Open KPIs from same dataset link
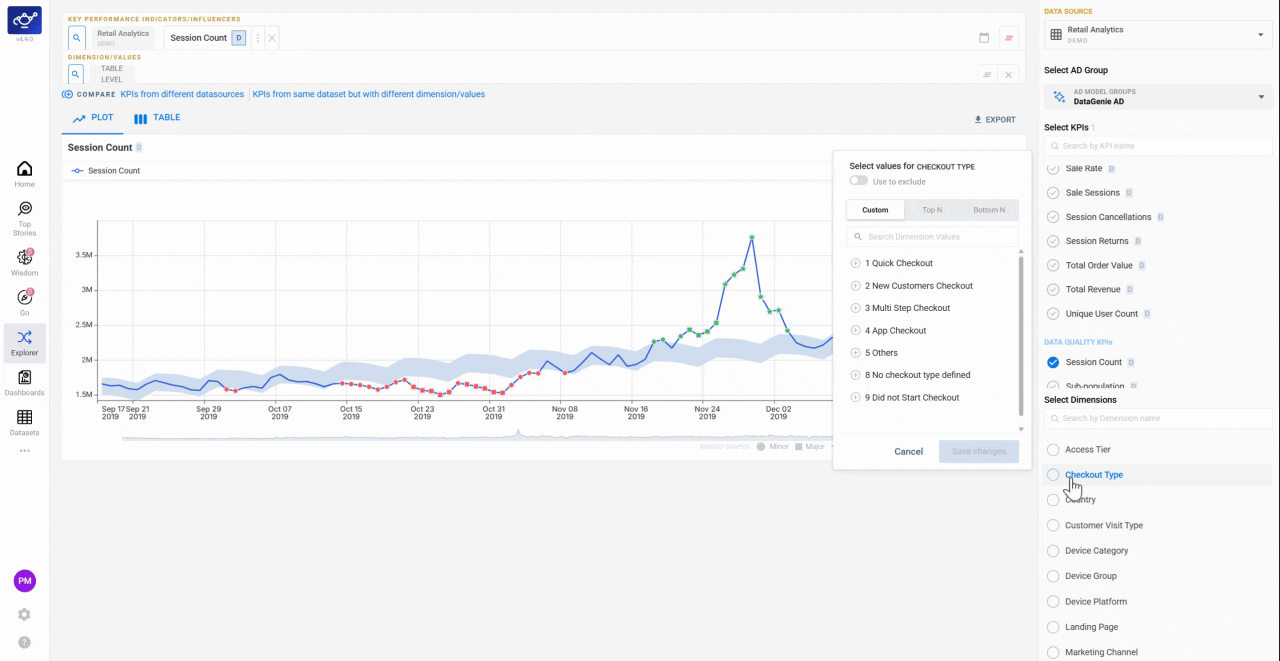The width and height of the screenshot is (1280, 661). coord(369,94)
